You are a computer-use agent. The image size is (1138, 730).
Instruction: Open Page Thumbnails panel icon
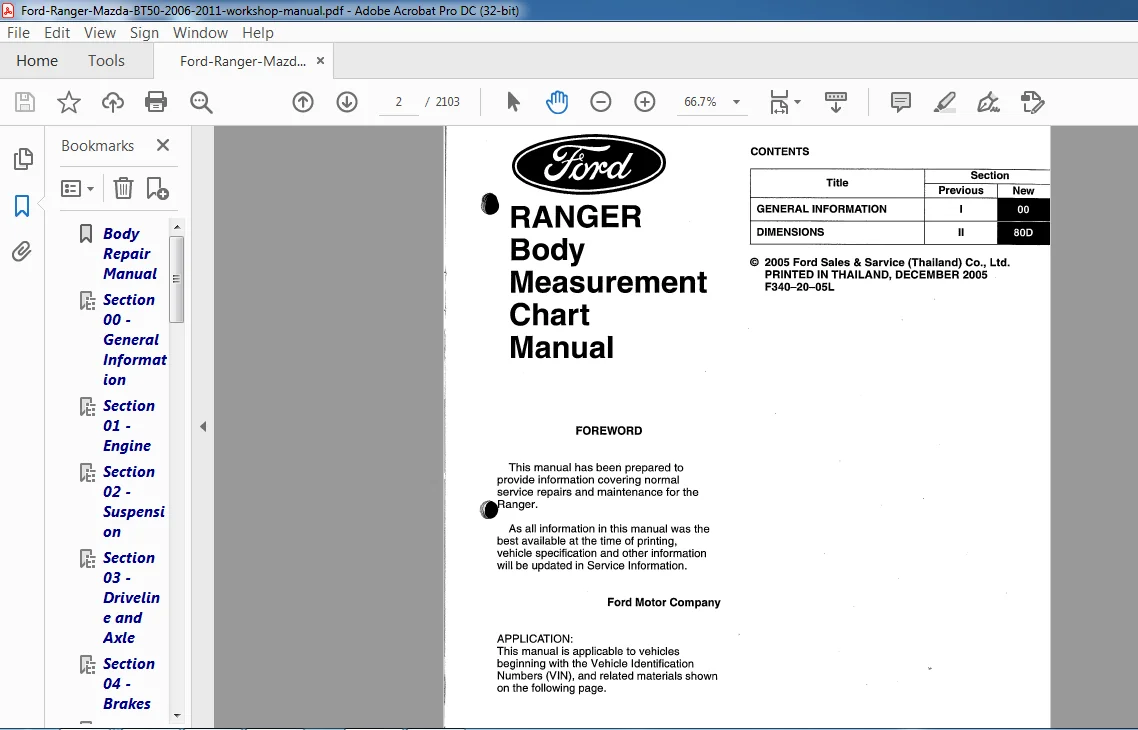click(x=22, y=159)
